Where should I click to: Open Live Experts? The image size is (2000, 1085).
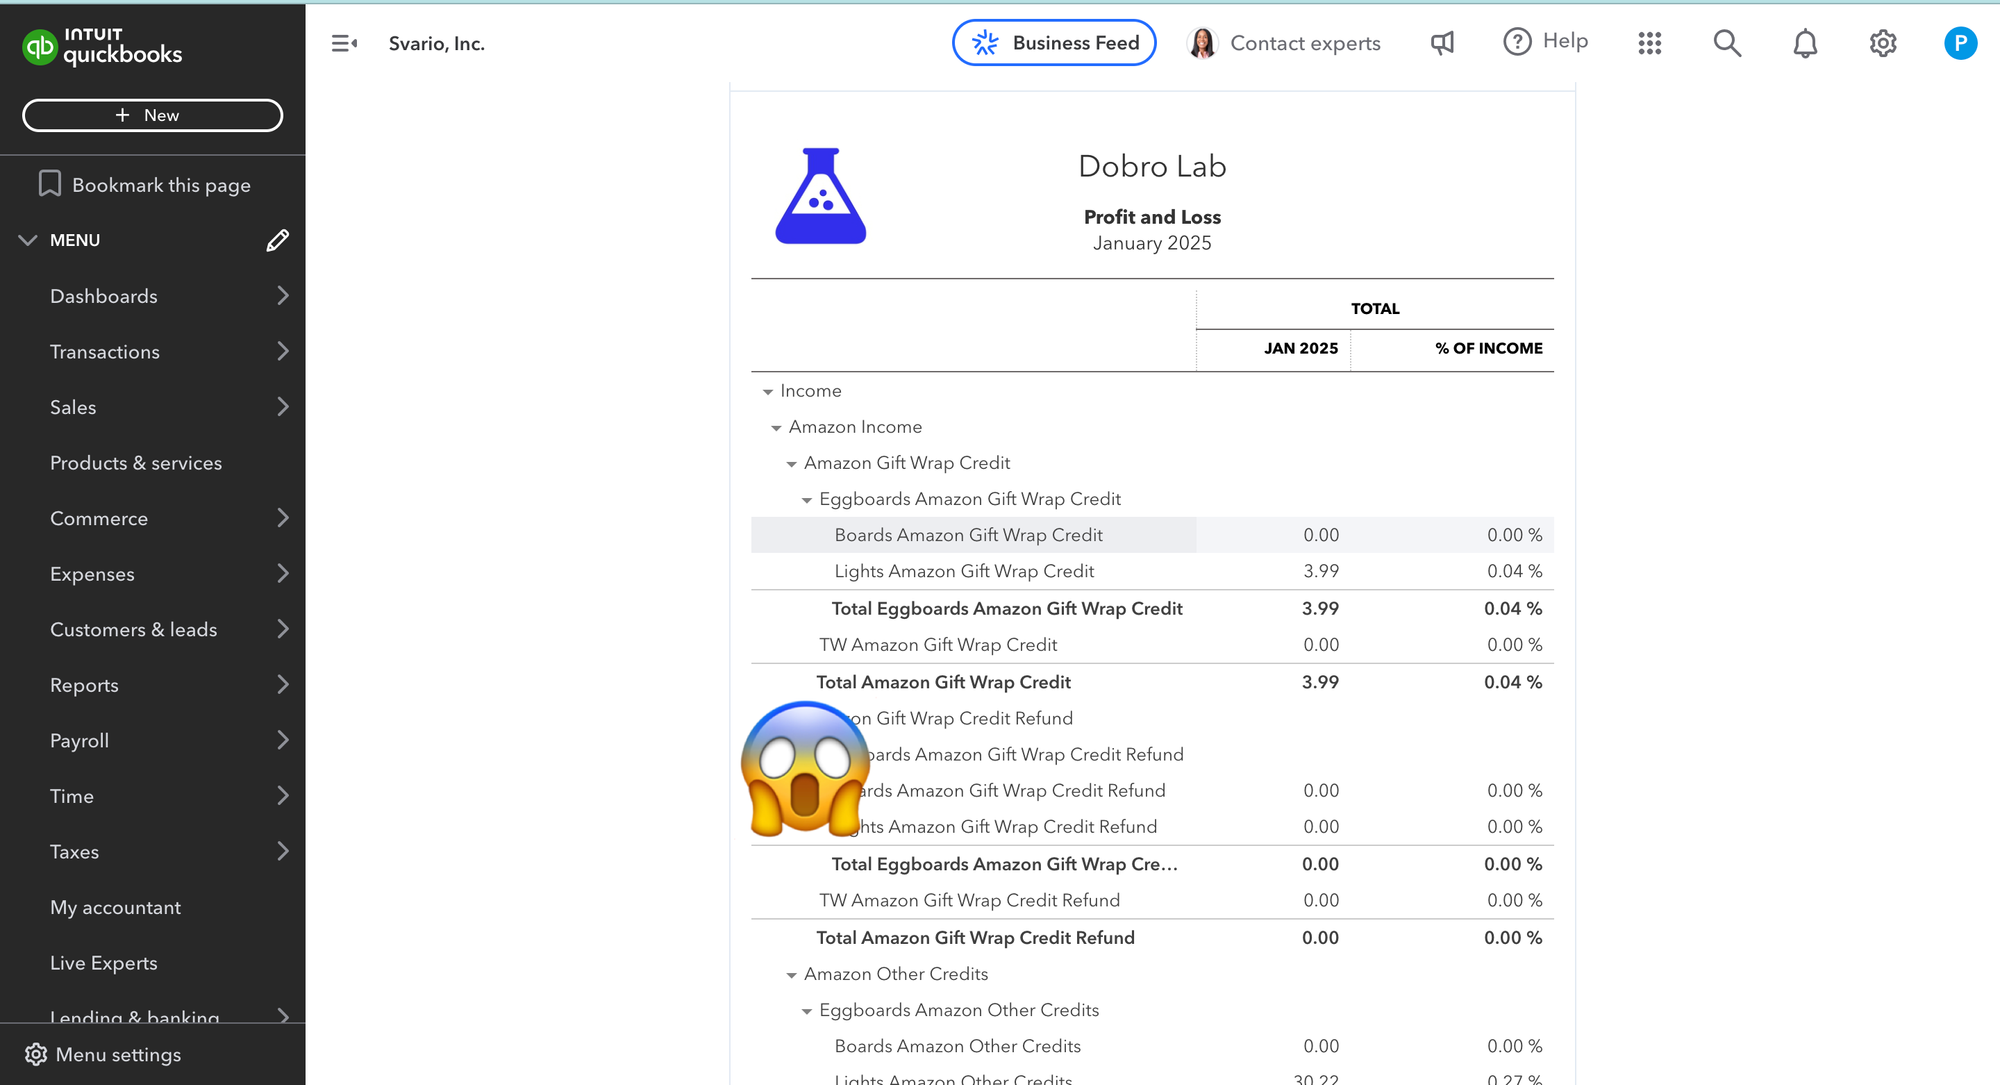[104, 963]
